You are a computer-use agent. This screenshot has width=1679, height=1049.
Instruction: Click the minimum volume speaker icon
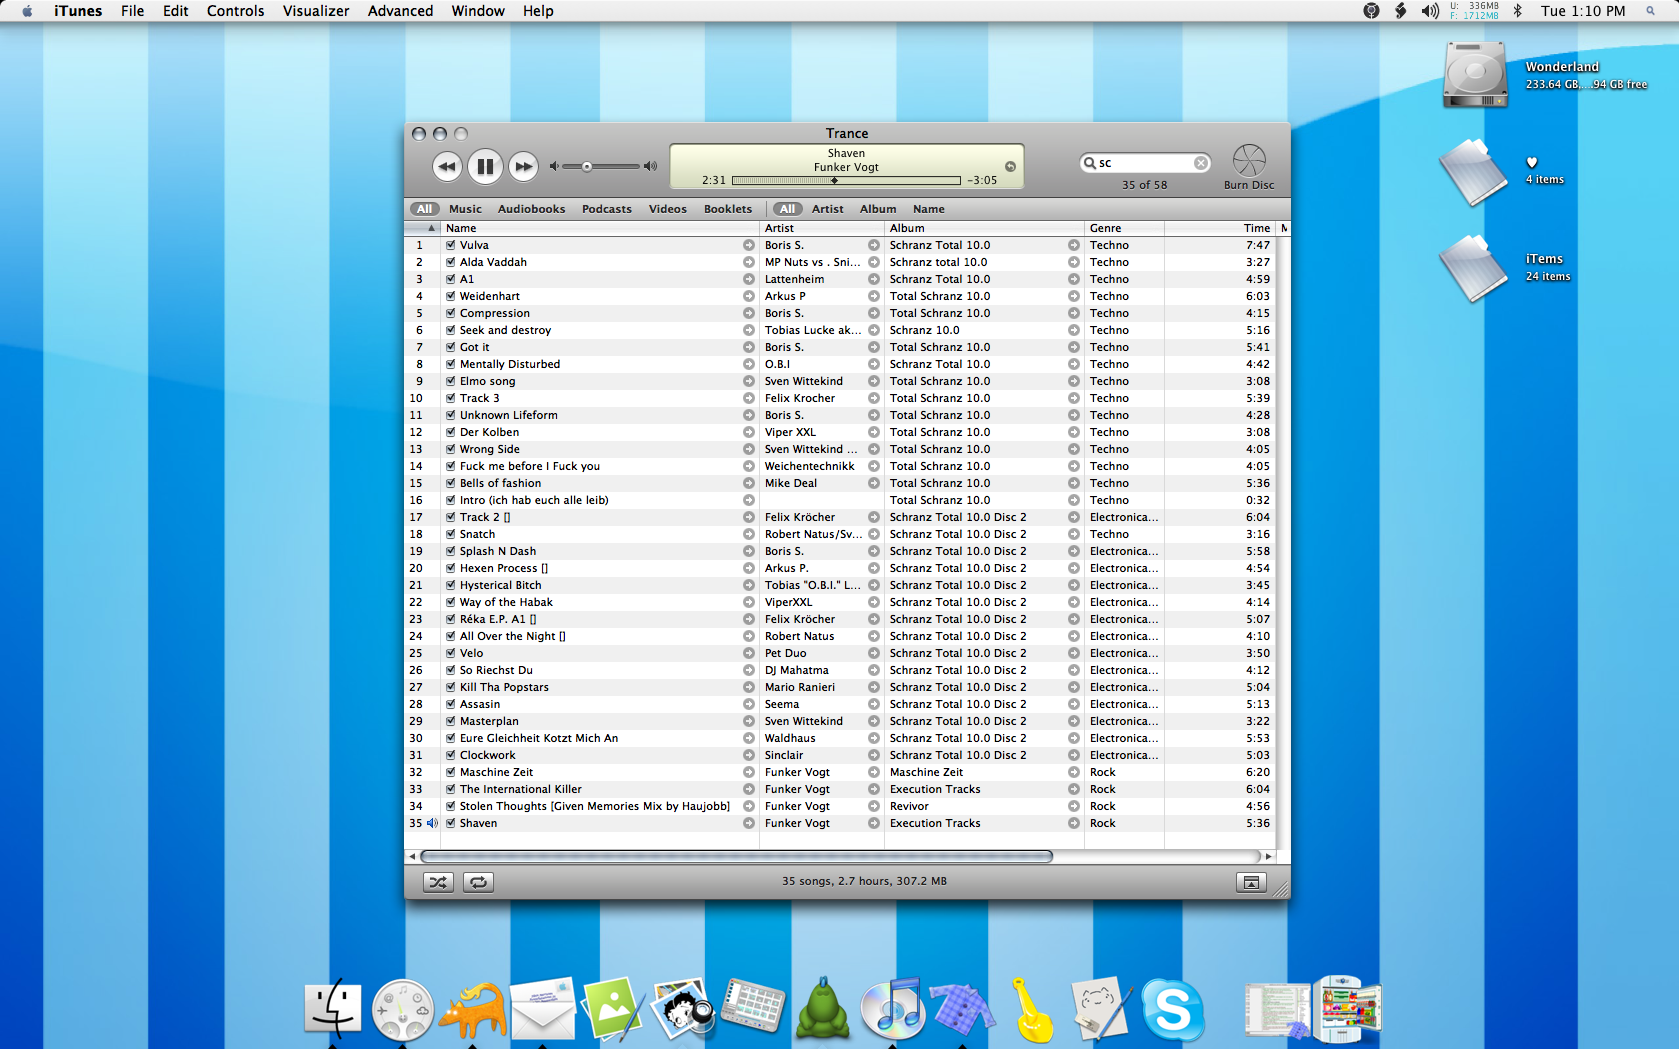coord(554,166)
